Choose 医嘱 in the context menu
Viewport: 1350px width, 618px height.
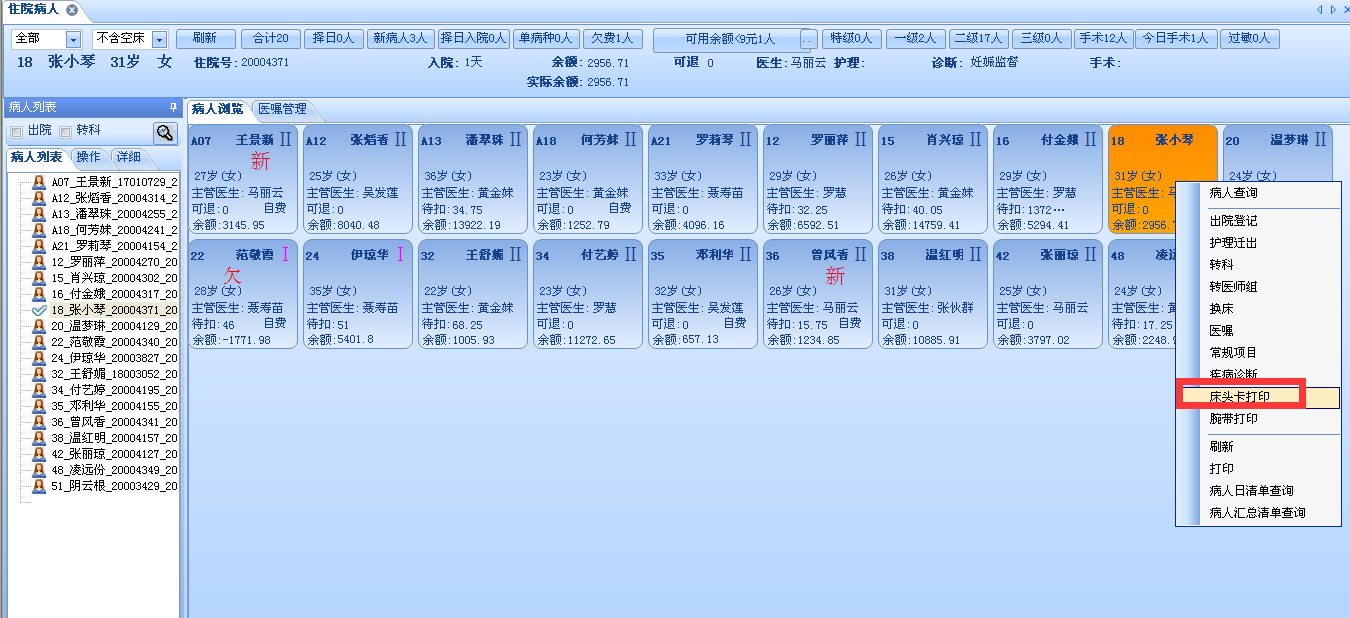[x=1258, y=331]
